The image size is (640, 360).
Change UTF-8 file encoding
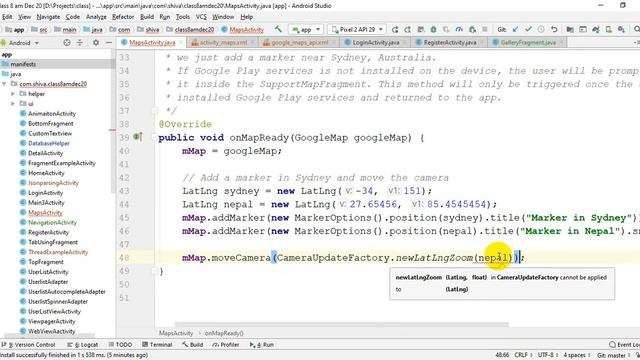click(548, 355)
